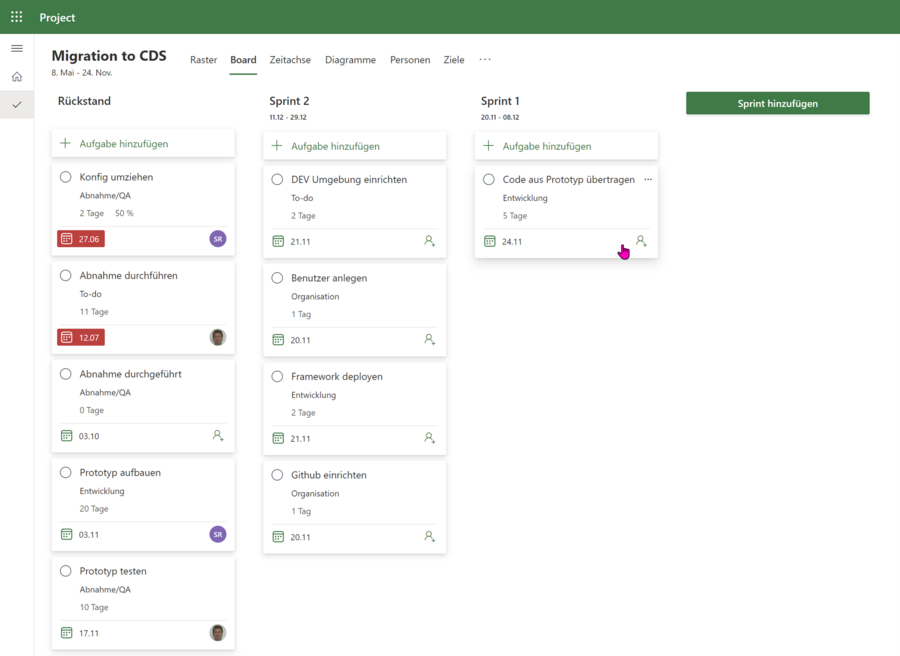The height and width of the screenshot is (656, 900).
Task: Select the Home icon in the sidebar
Action: click(x=16, y=75)
